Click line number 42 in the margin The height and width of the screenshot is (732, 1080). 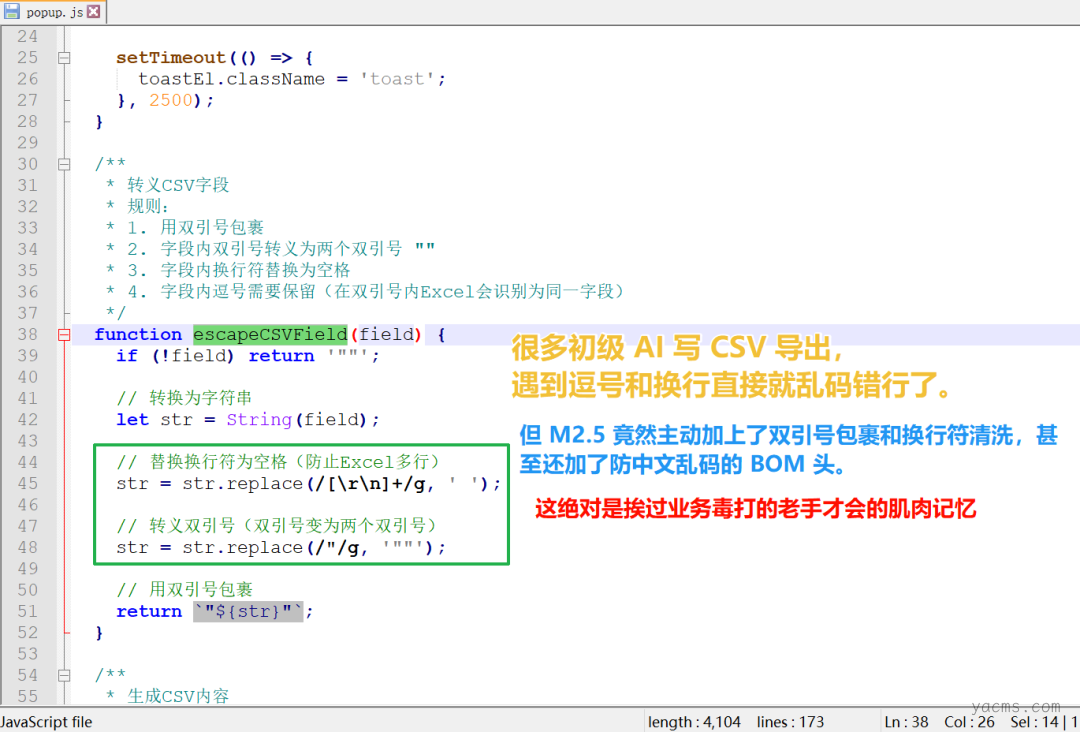point(27,420)
